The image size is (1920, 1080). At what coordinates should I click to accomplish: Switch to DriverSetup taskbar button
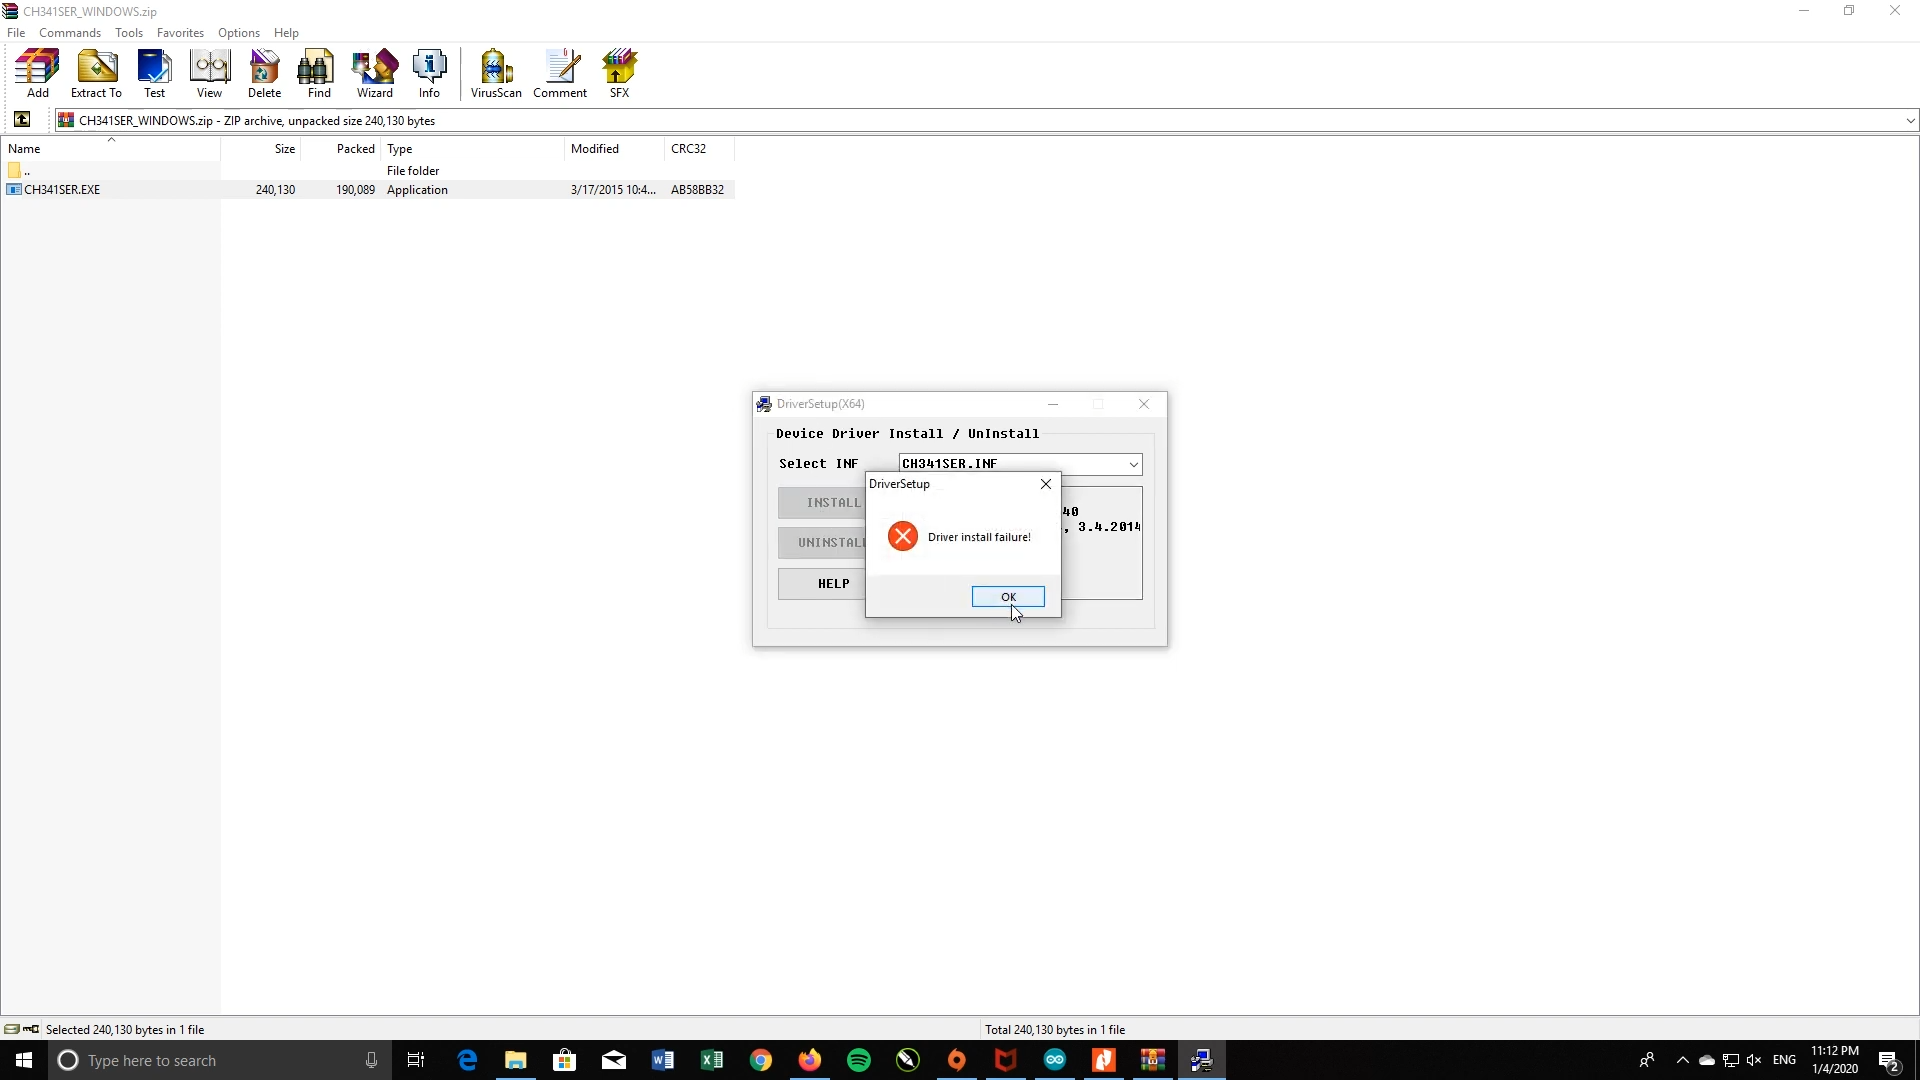(x=1202, y=1060)
